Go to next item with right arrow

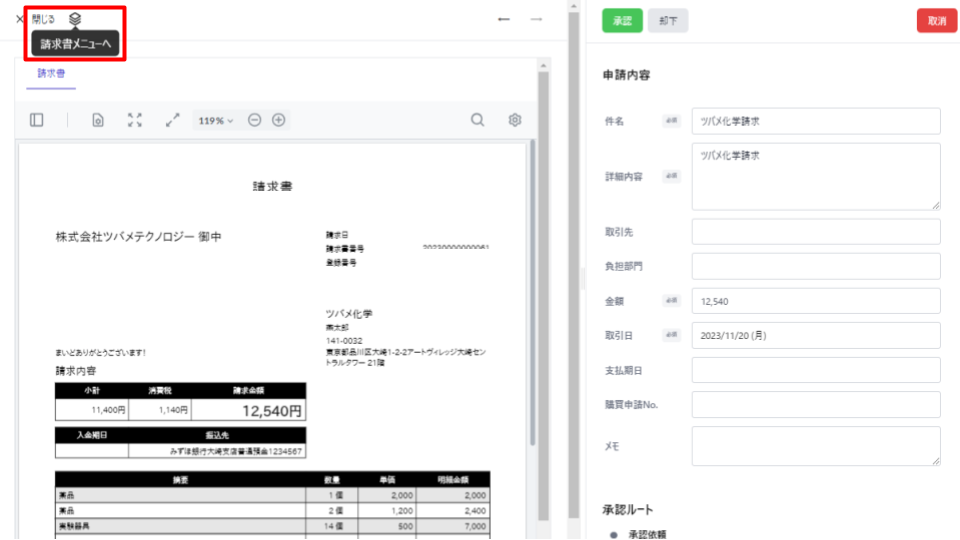pos(536,19)
